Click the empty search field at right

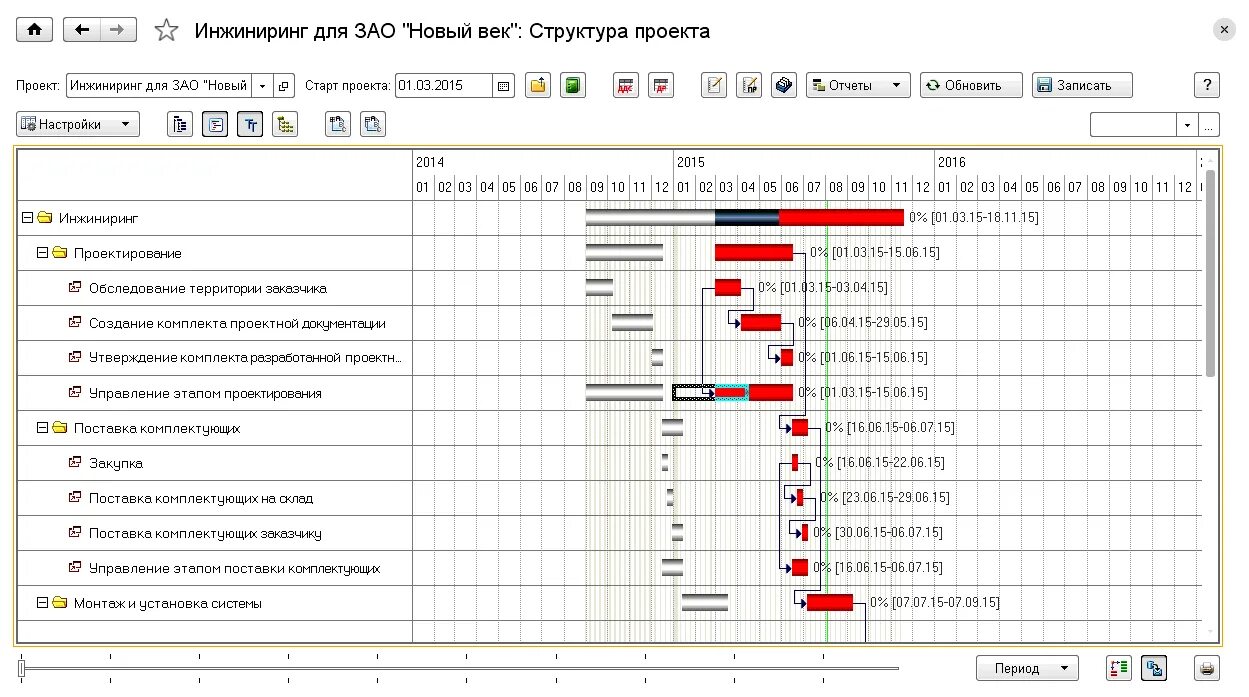pos(1133,125)
